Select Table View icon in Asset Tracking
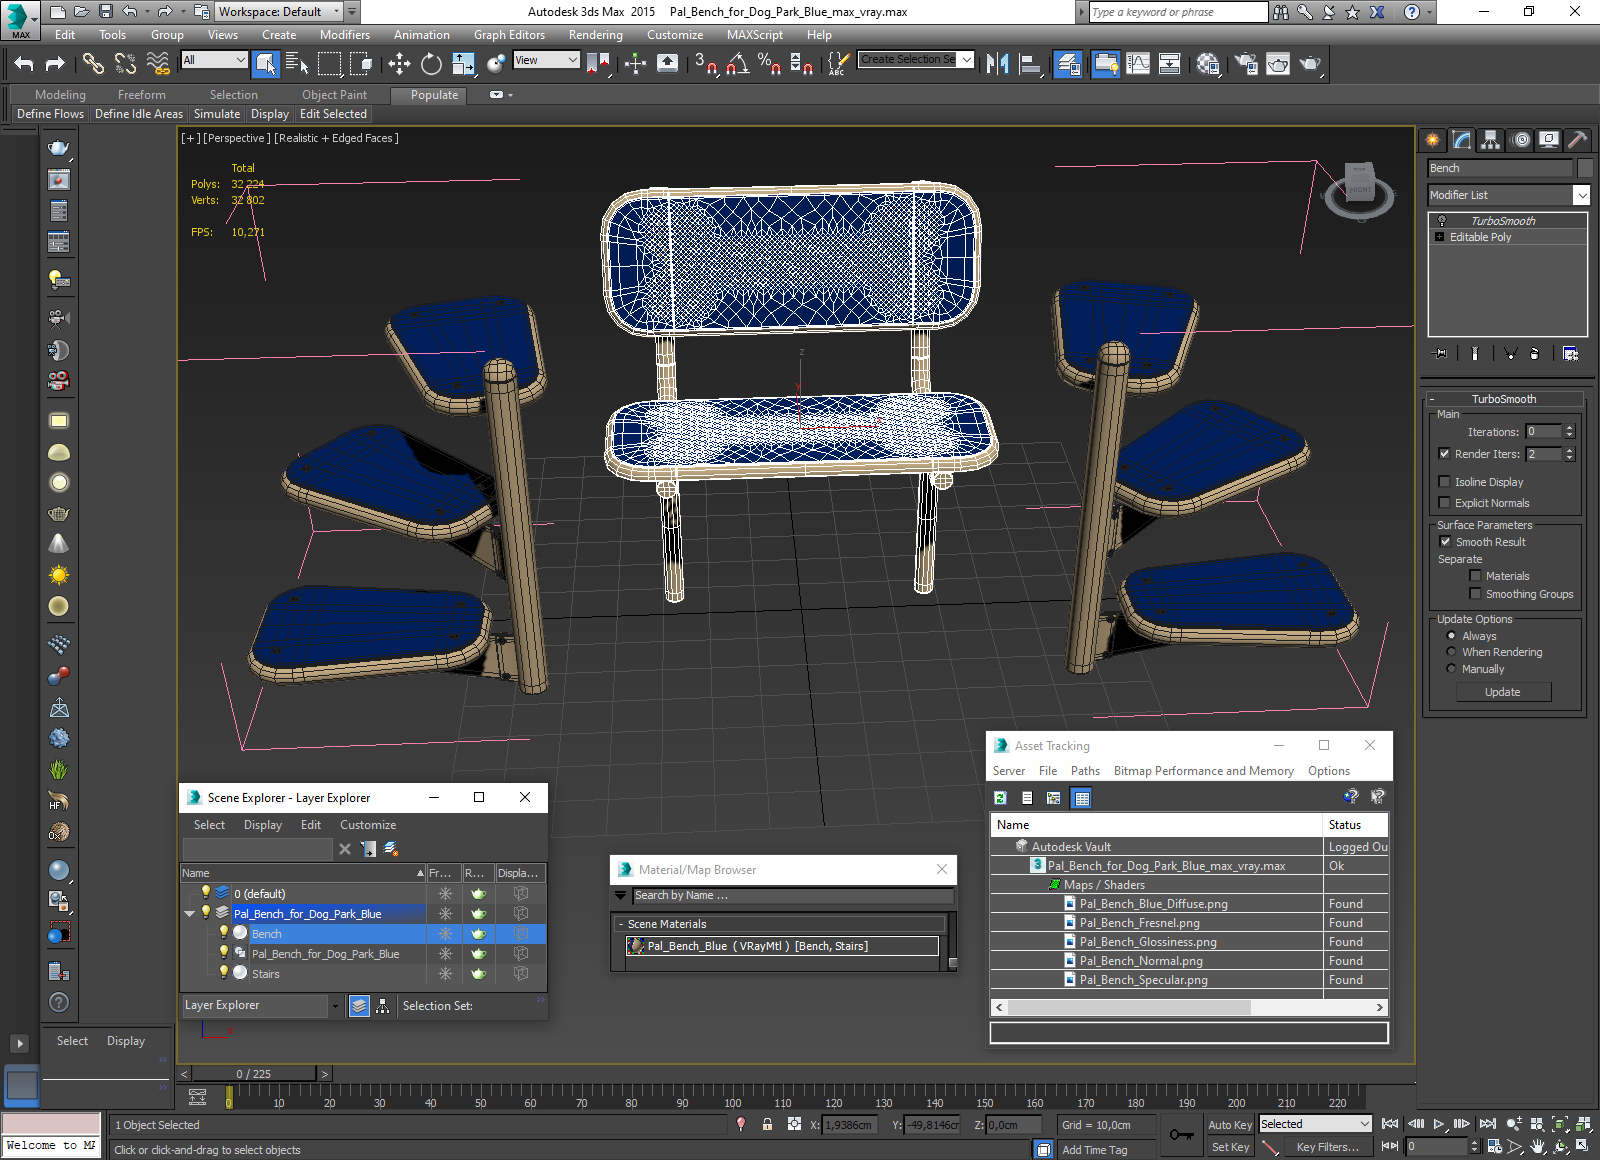This screenshot has width=1600, height=1160. pyautogui.click(x=1081, y=798)
